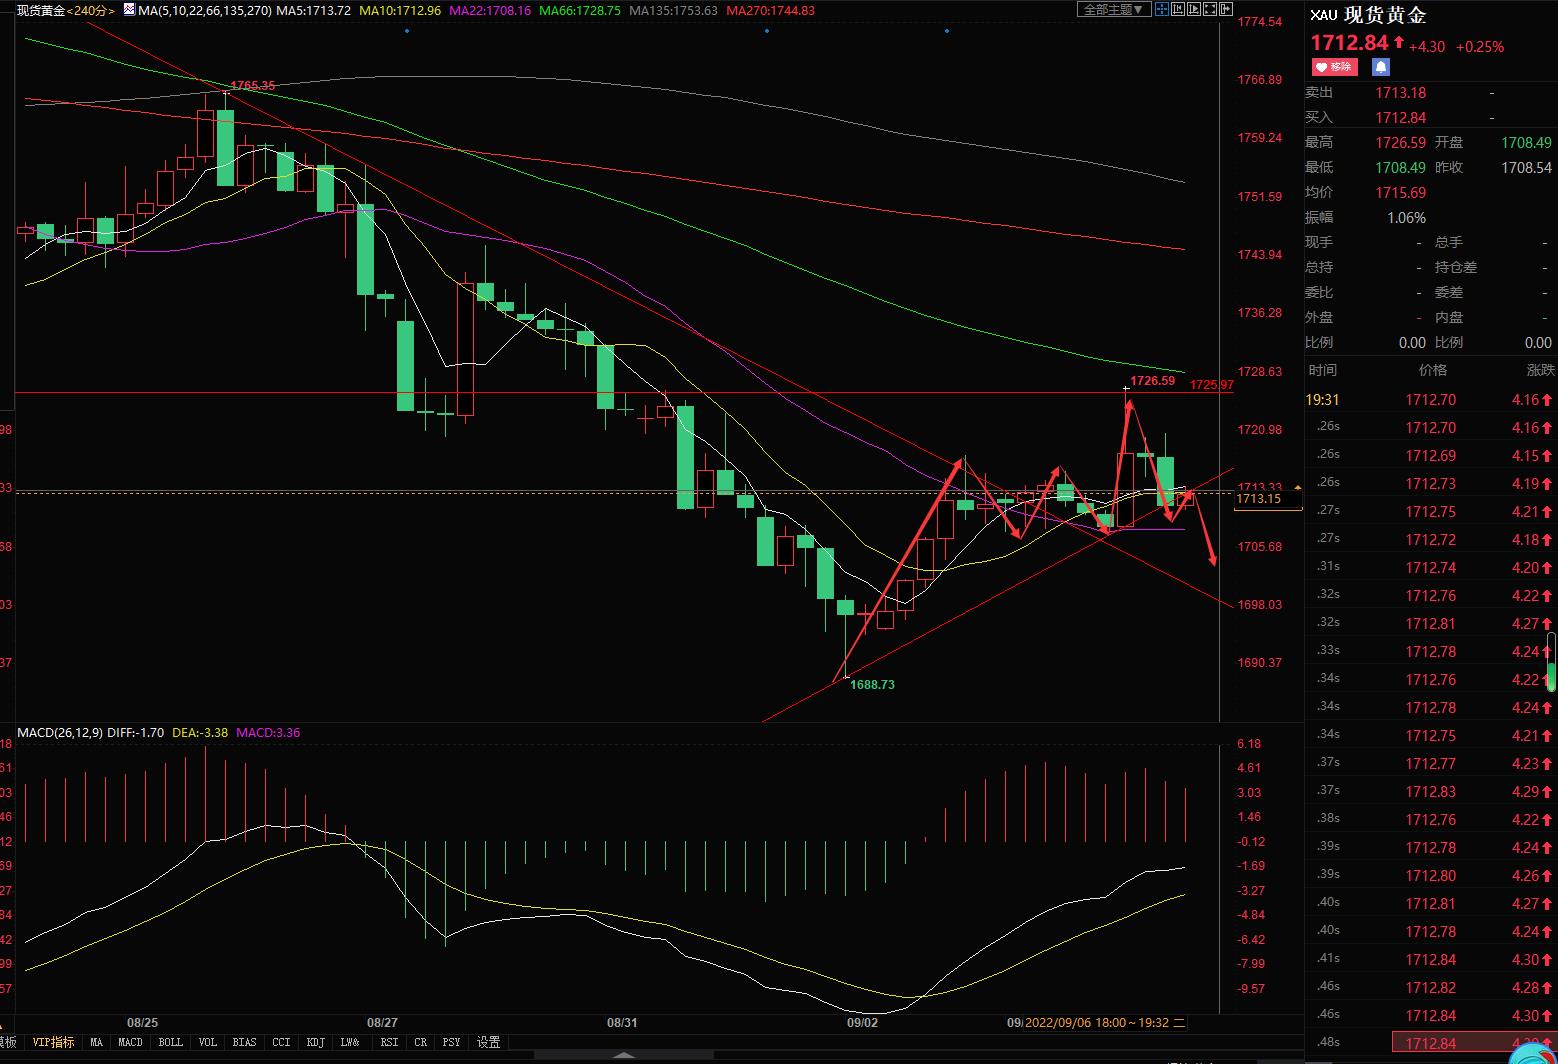Click the 卖出 price 1713.18

coord(1400,92)
